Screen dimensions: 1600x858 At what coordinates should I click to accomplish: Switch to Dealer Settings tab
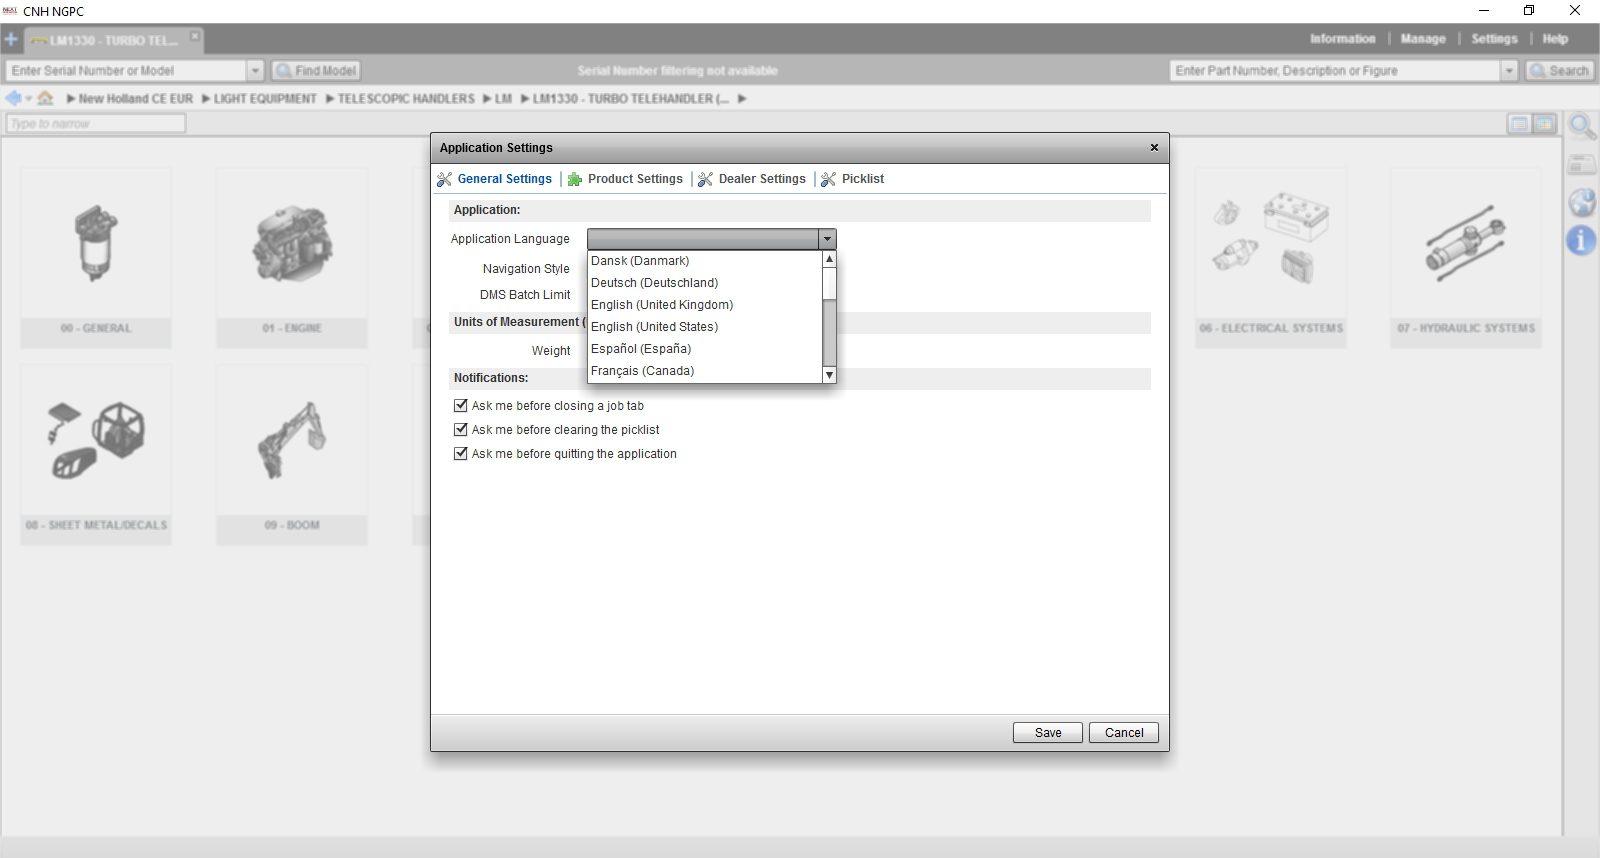pyautogui.click(x=762, y=179)
